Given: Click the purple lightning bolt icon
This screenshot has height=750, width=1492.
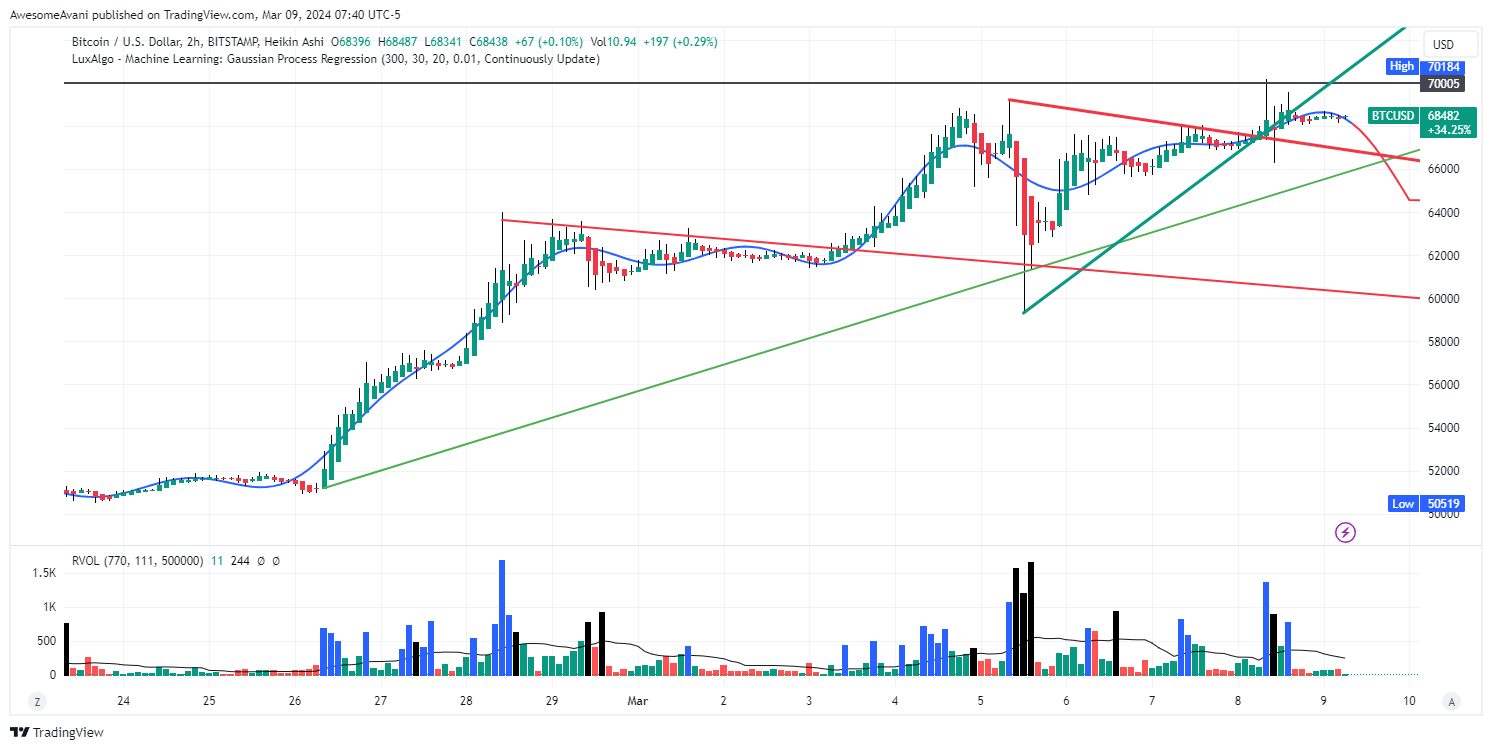Looking at the screenshot, I should tap(1346, 532).
